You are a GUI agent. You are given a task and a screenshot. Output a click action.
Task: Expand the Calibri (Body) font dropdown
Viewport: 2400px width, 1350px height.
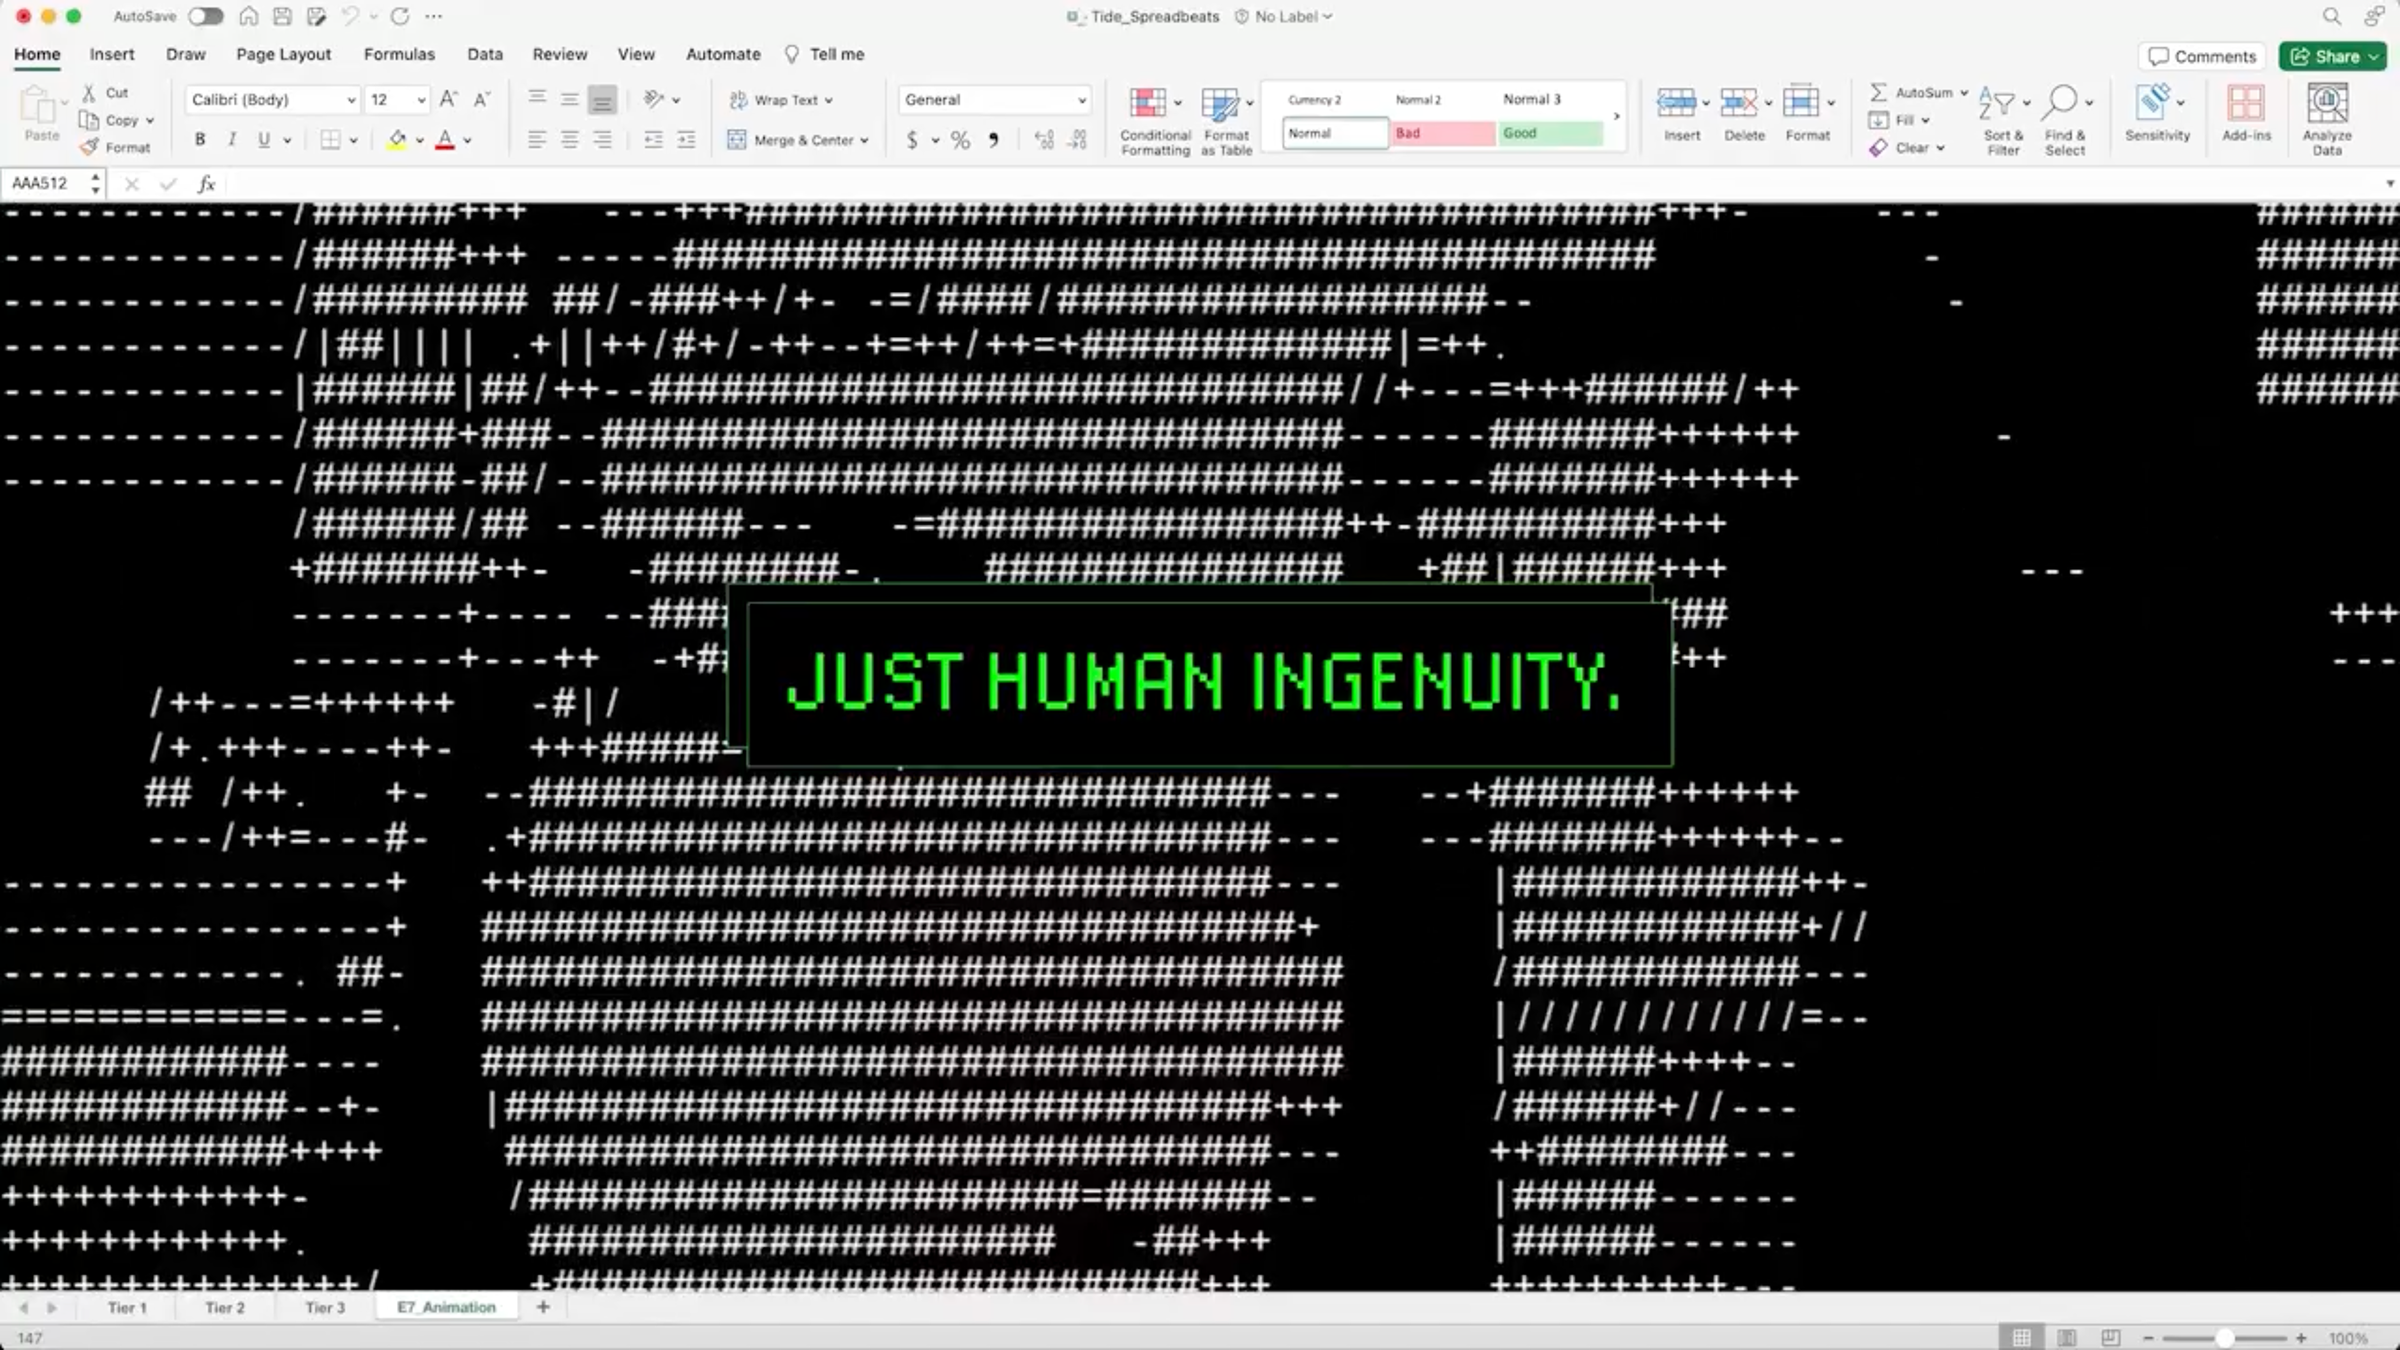coord(351,100)
